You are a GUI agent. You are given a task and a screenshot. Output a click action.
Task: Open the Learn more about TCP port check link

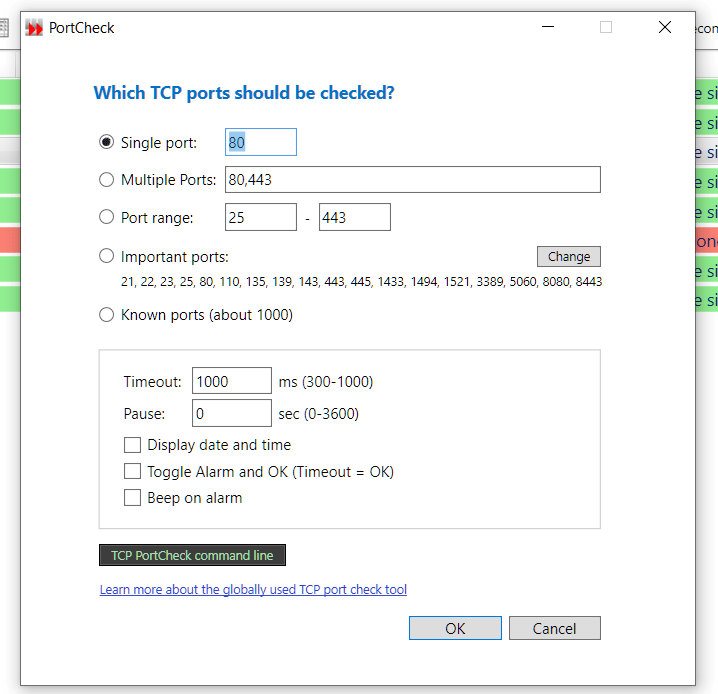[x=253, y=589]
